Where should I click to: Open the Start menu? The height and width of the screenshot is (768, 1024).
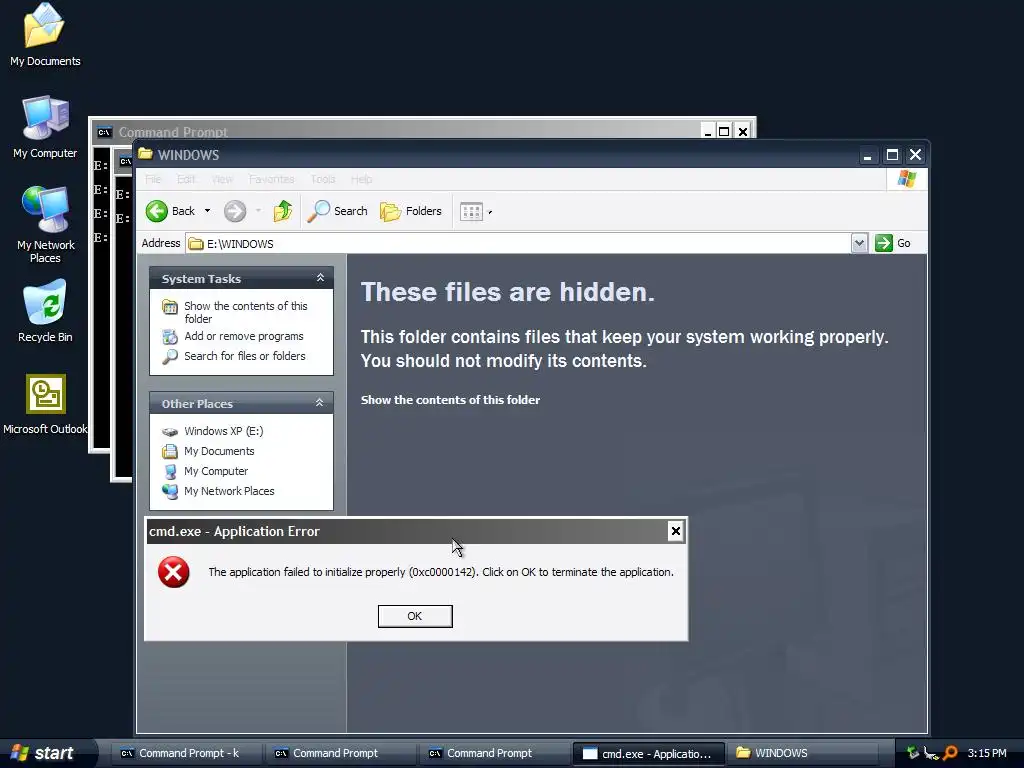point(44,753)
